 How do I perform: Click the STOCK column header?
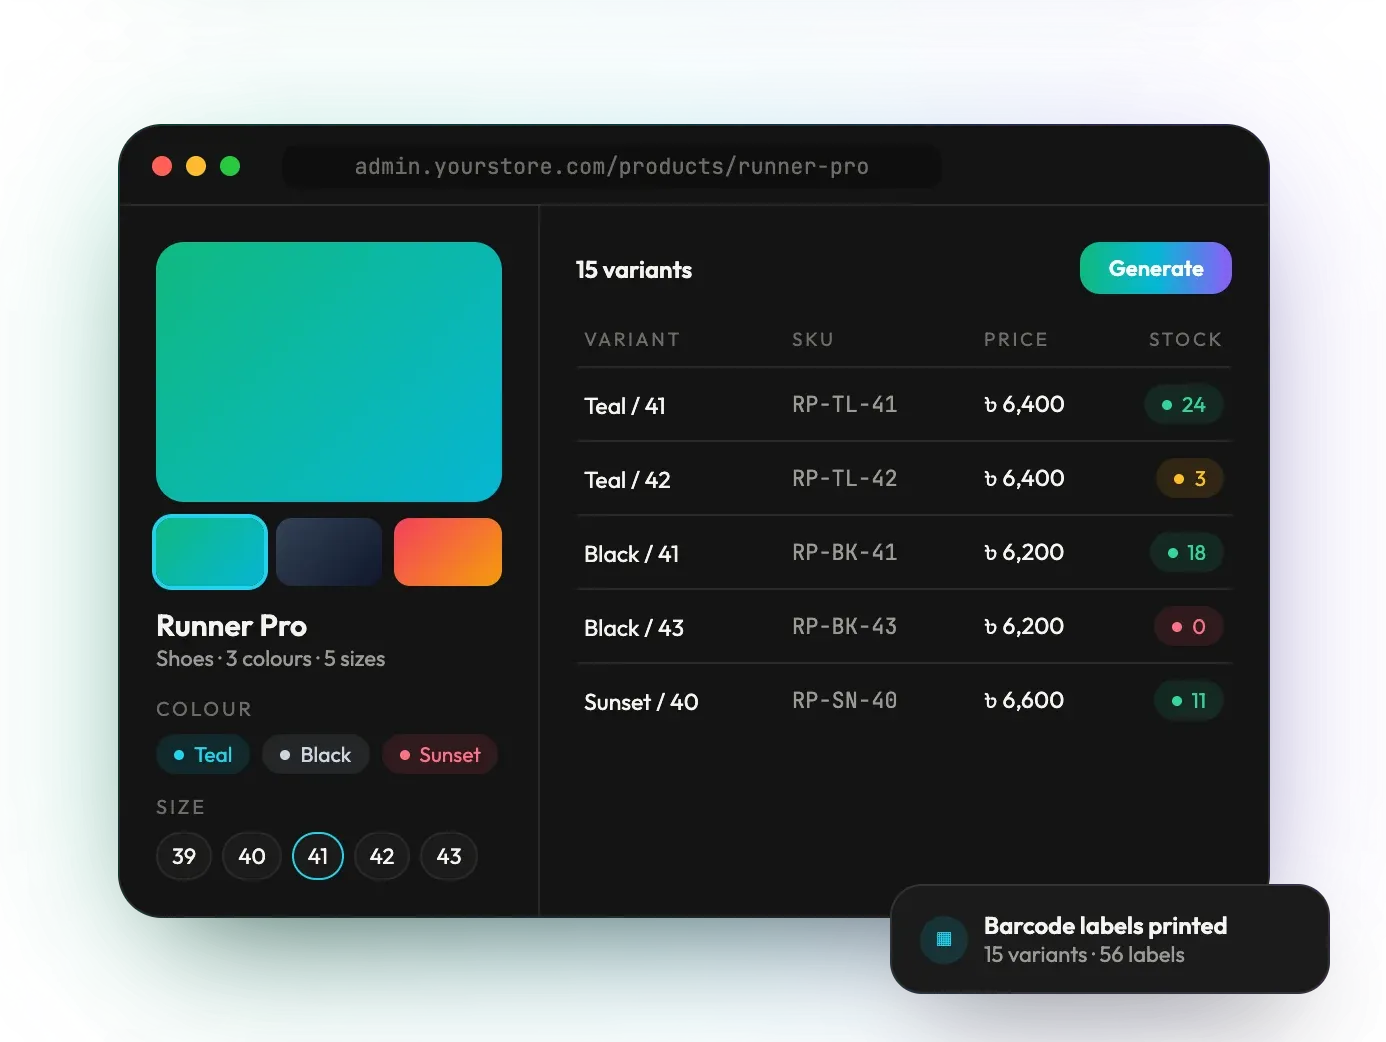(1185, 340)
